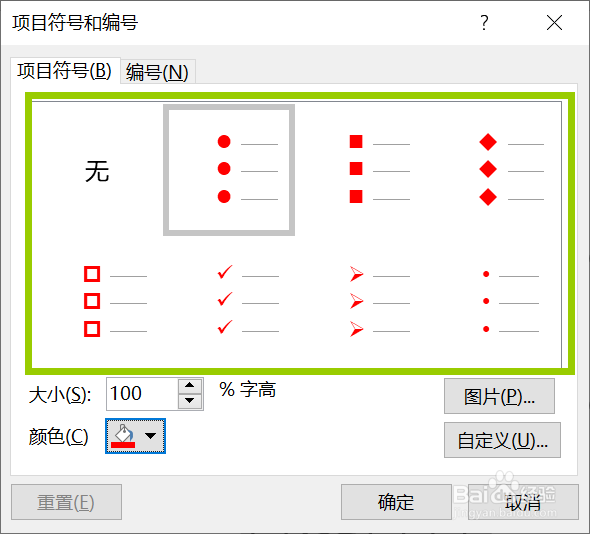Close the 项目符号和编号 dialog
The image size is (590, 534).
pos(554,23)
